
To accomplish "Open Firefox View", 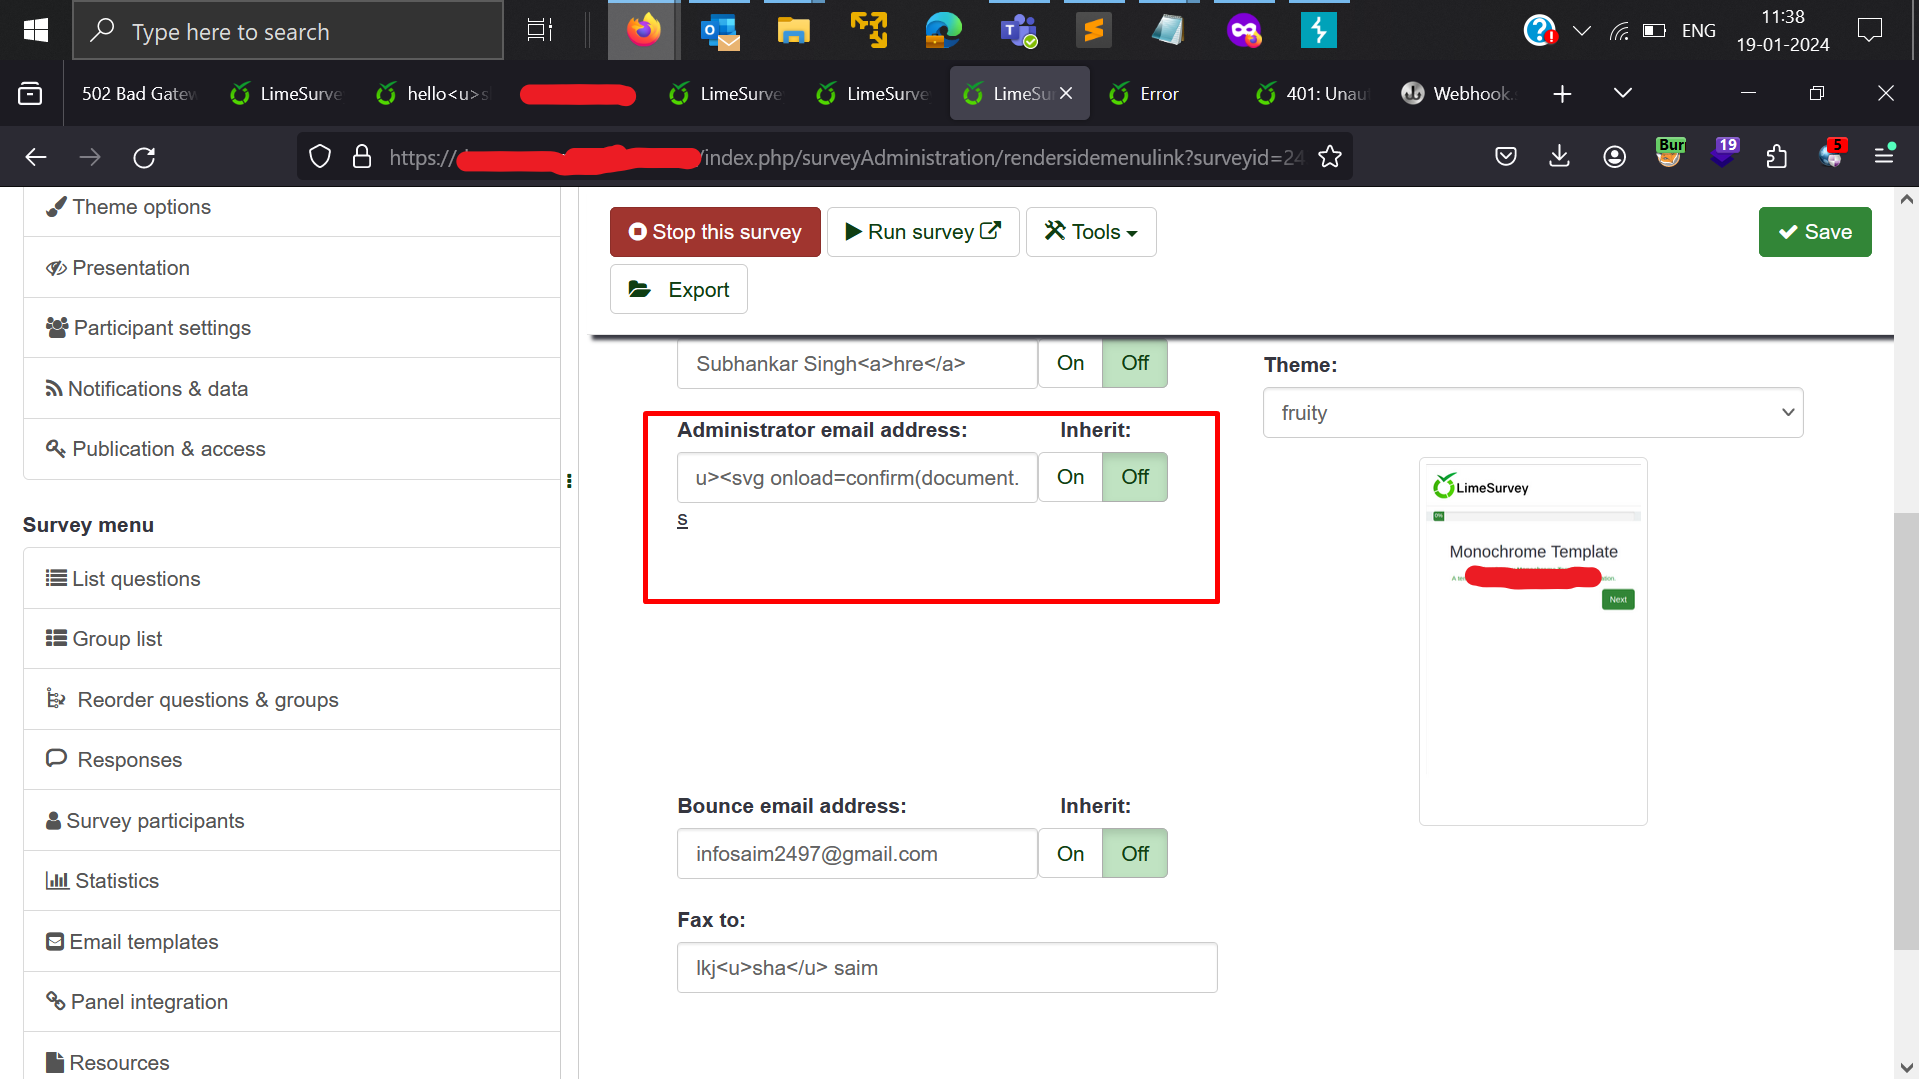I will coord(31,94).
